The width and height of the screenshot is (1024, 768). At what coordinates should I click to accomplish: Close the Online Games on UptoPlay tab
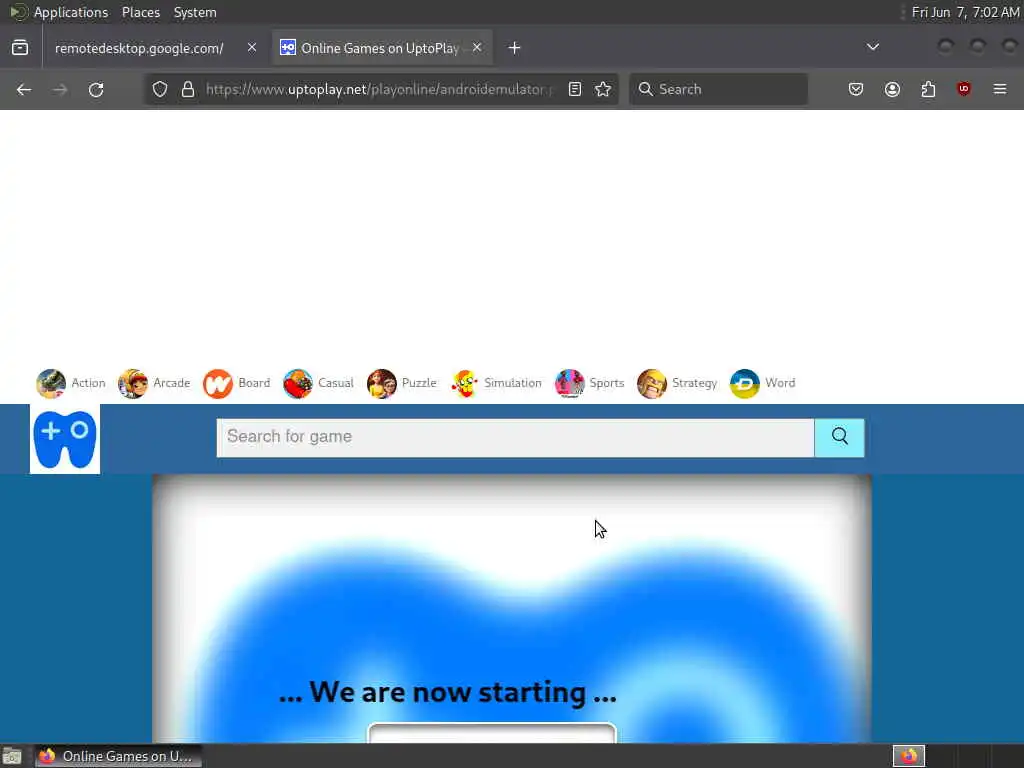477,48
